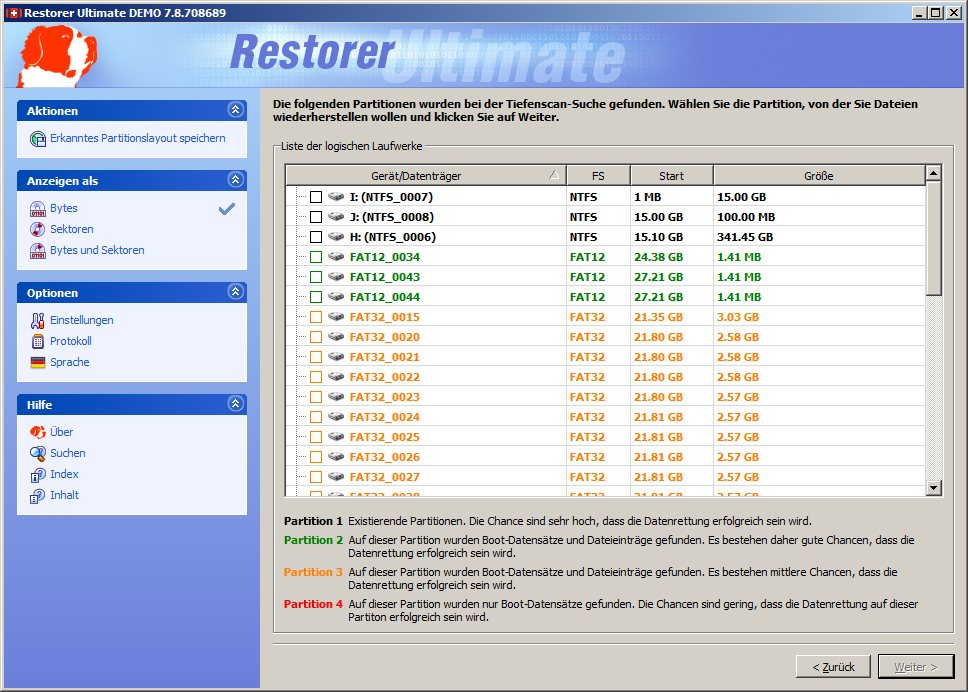Click drive icon of FAT32_0020

pos(336,337)
